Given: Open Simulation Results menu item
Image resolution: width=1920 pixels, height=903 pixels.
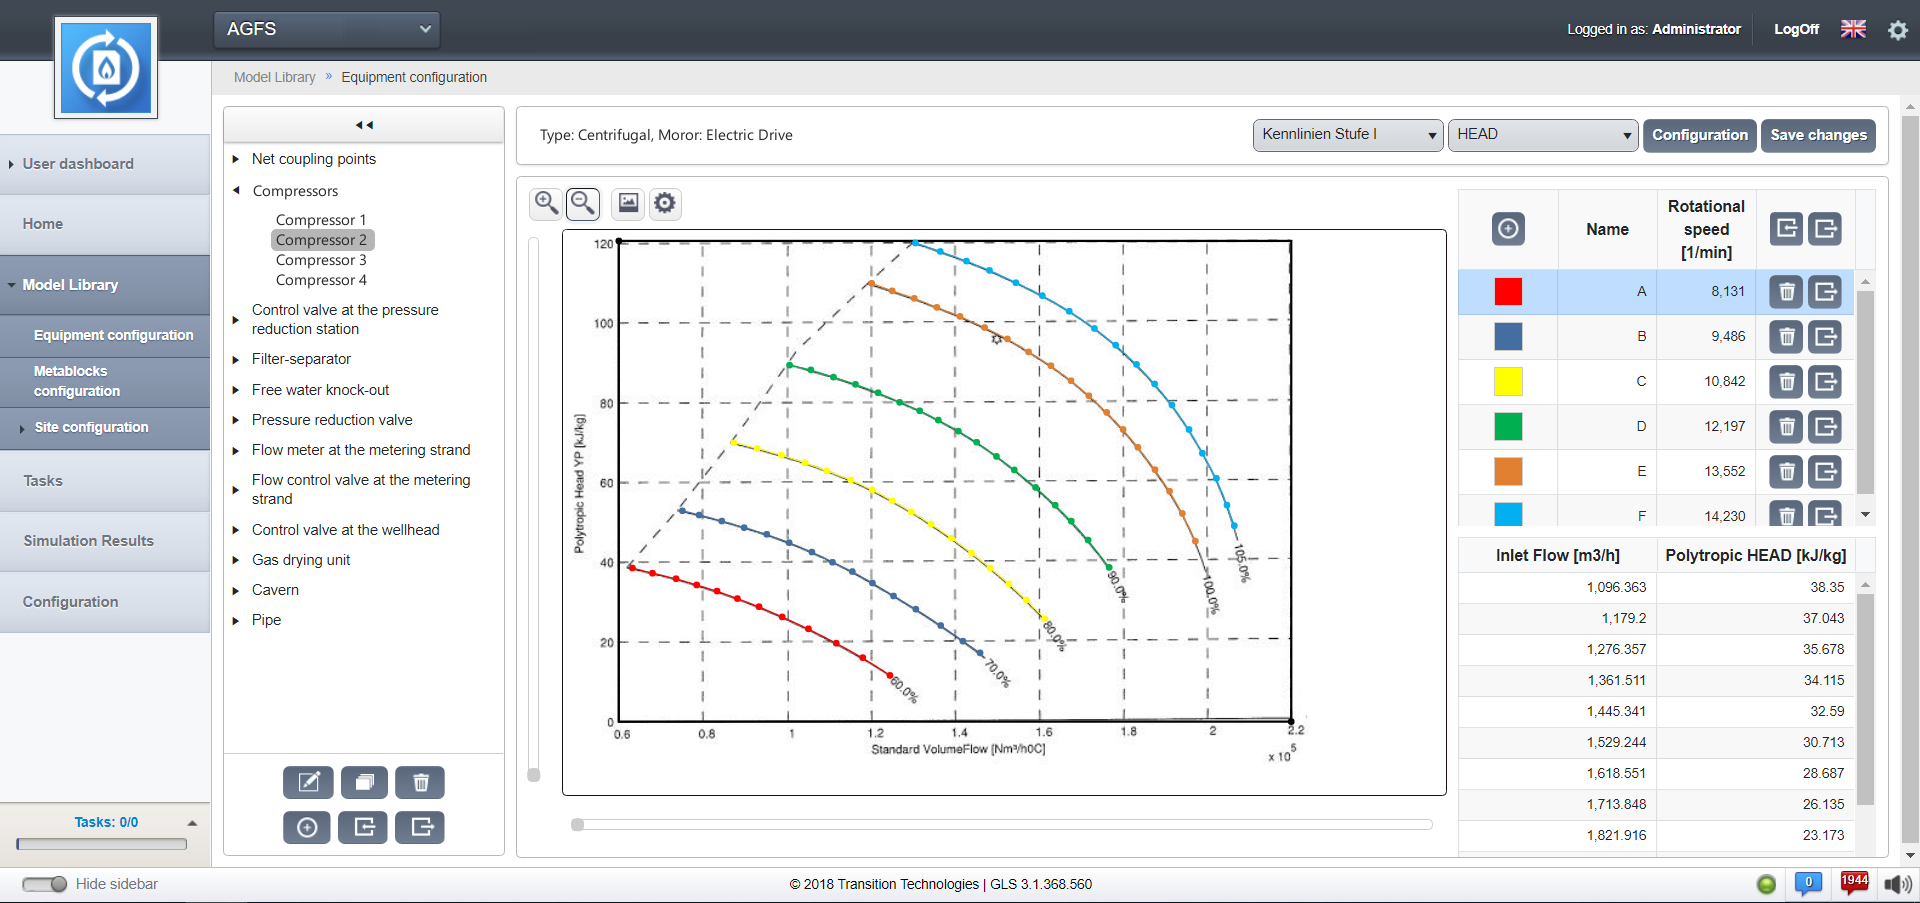Looking at the screenshot, I should 89,541.
